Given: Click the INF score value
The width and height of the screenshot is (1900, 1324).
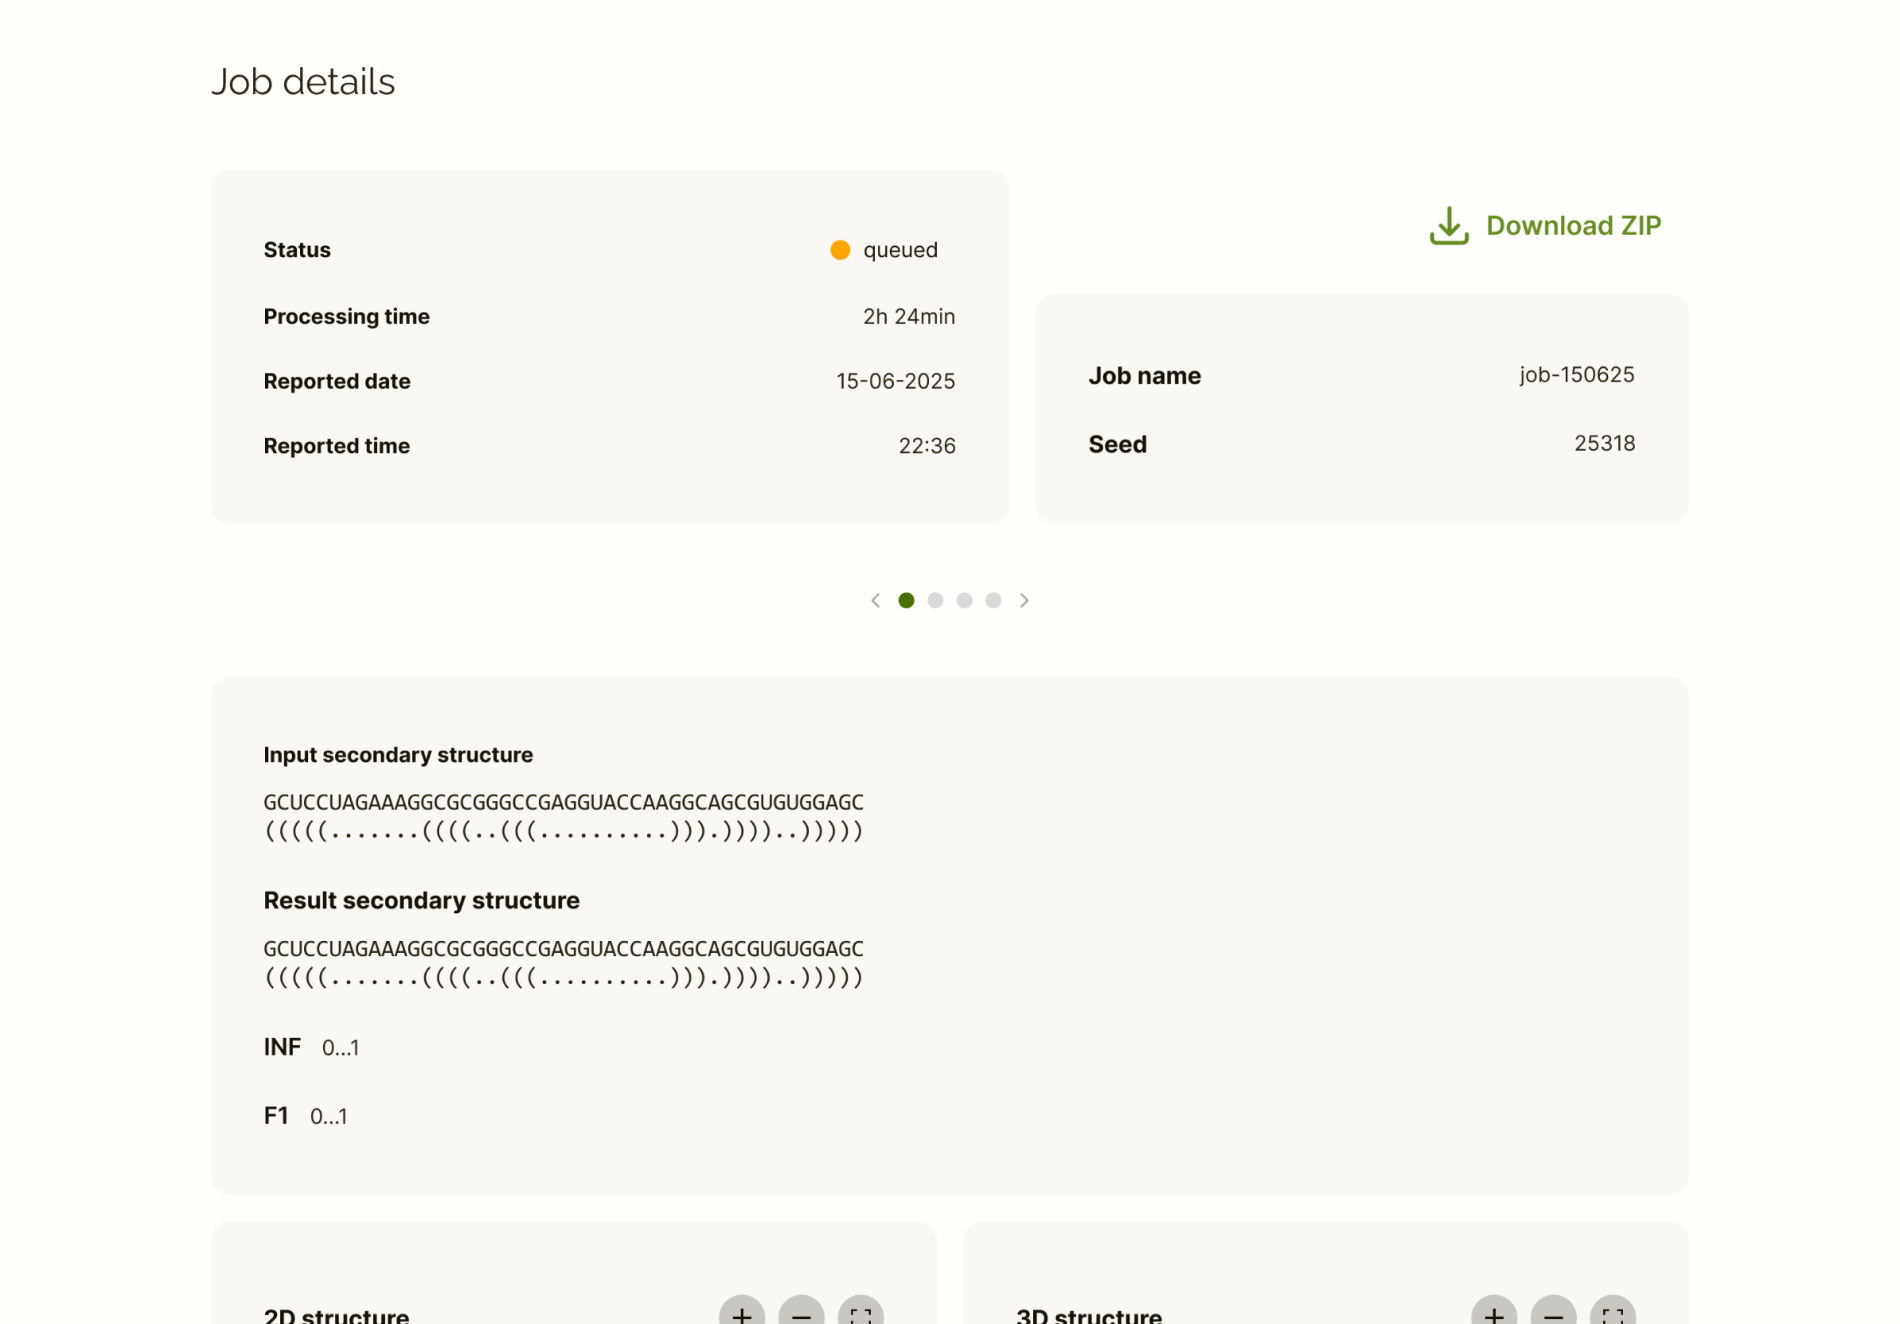Looking at the screenshot, I should pyautogui.click(x=340, y=1048).
